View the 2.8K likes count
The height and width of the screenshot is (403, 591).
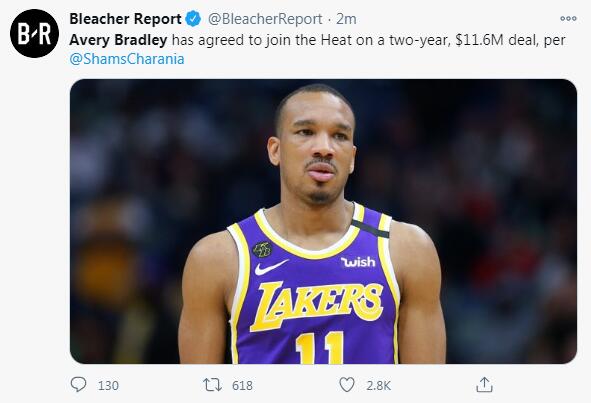(x=378, y=386)
